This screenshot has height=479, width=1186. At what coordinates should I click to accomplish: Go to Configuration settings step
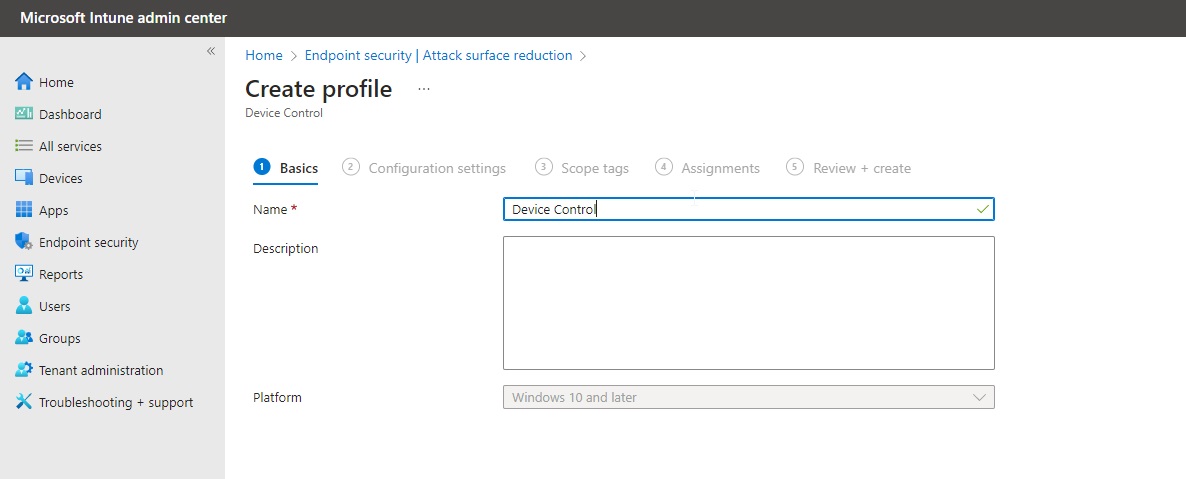pos(424,168)
